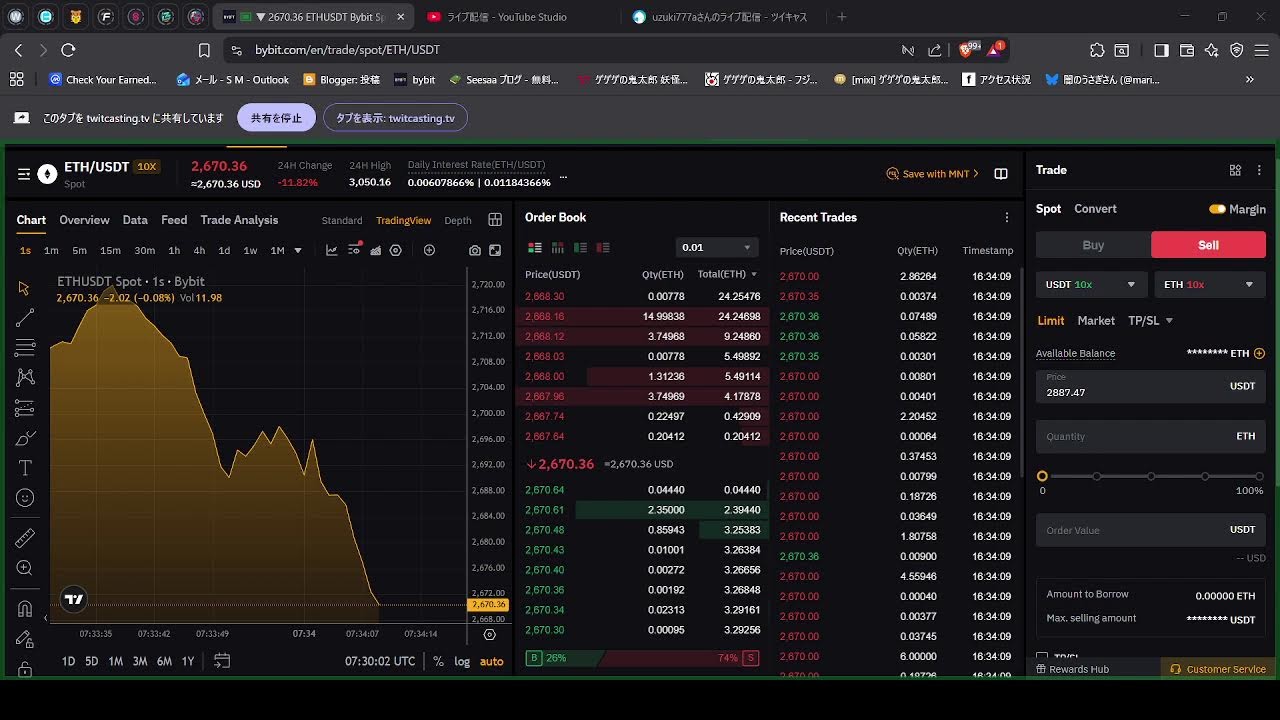
Task: Open the USDT 10x leverage dropdown
Action: (x=1091, y=284)
